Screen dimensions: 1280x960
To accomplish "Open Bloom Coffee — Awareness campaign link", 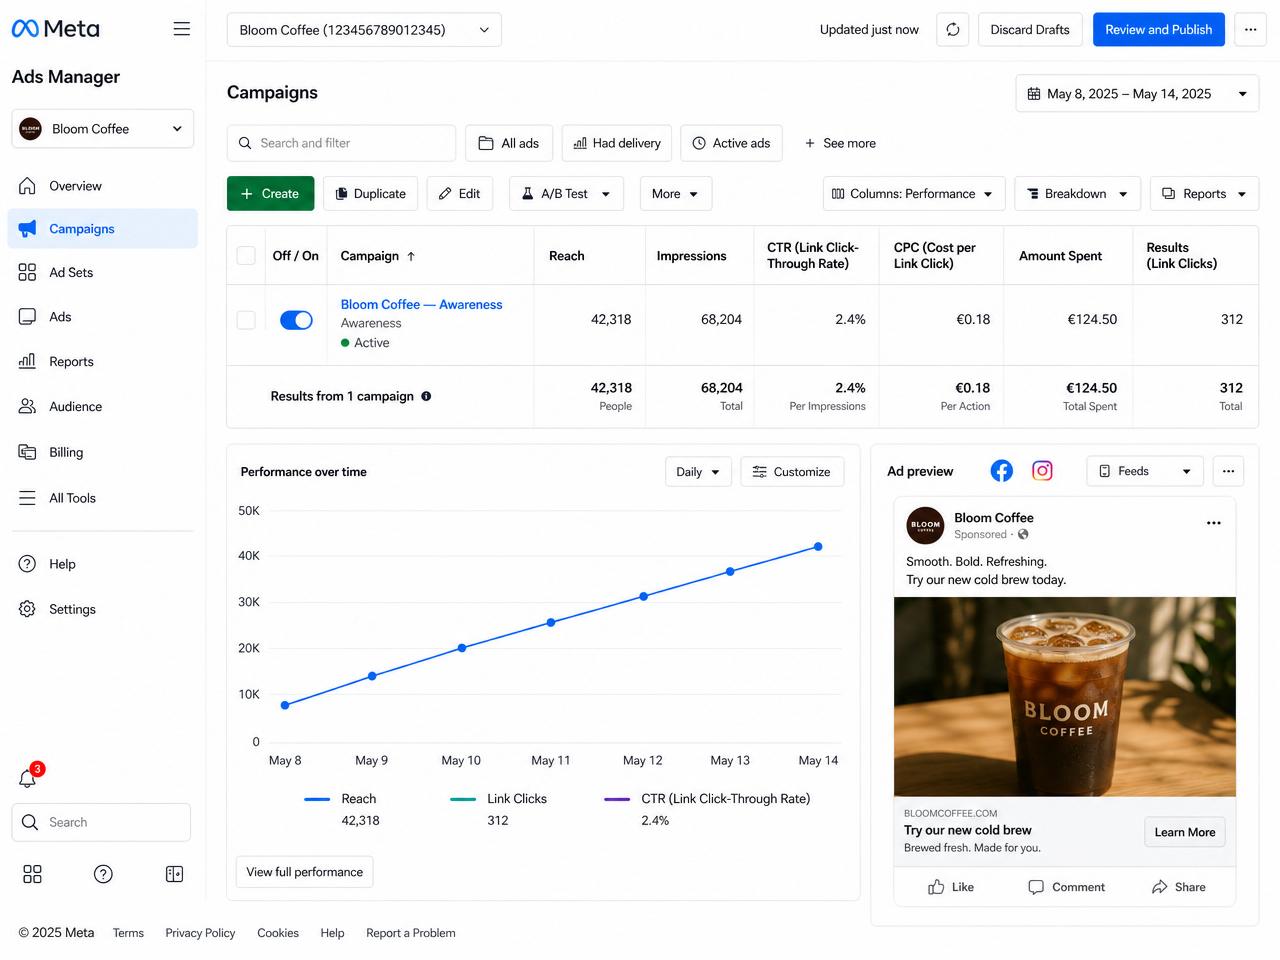I will pos(421,304).
